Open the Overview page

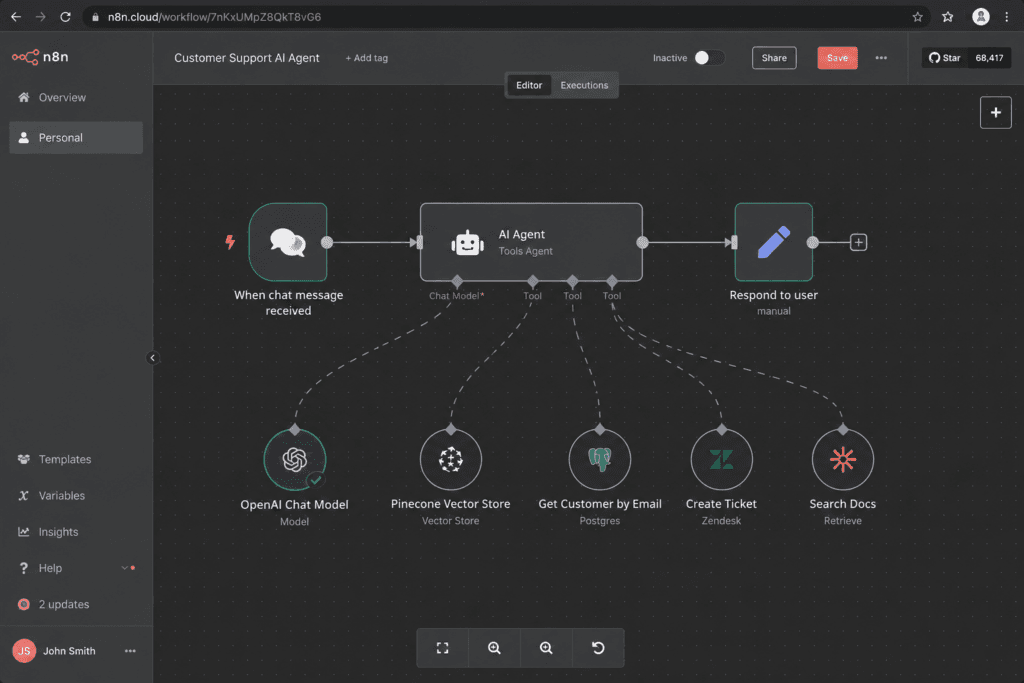click(76, 97)
